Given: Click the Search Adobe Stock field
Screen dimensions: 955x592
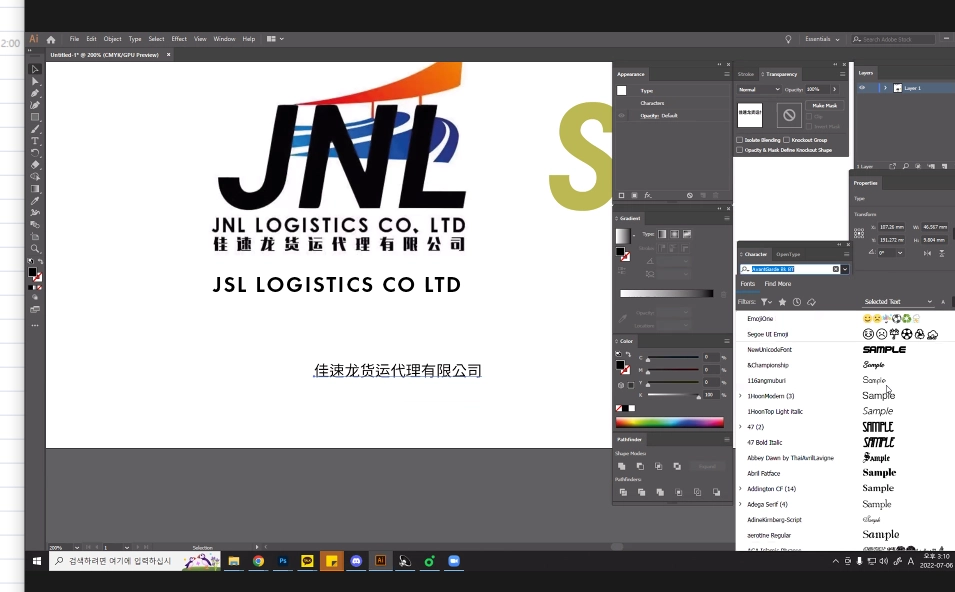Looking at the screenshot, I should coord(893,39).
